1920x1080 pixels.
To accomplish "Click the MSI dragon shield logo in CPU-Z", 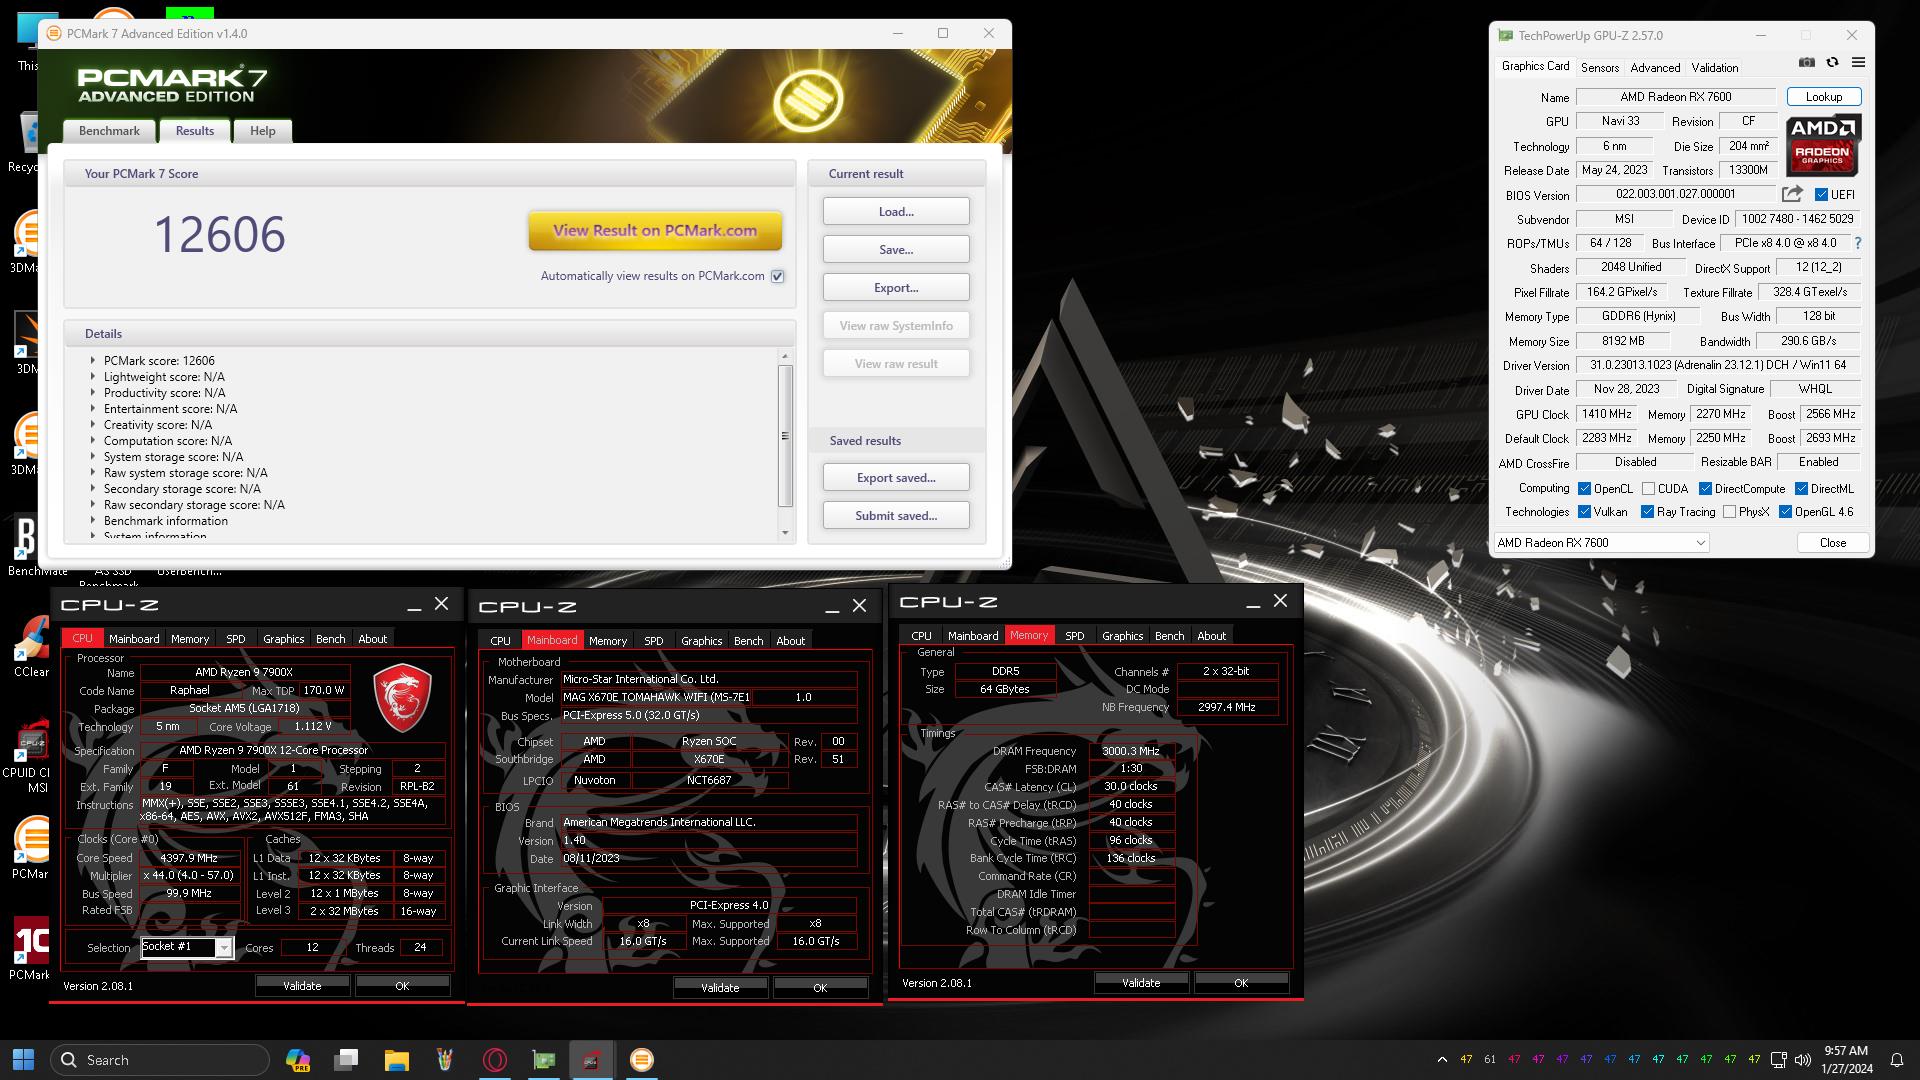I will [x=402, y=699].
